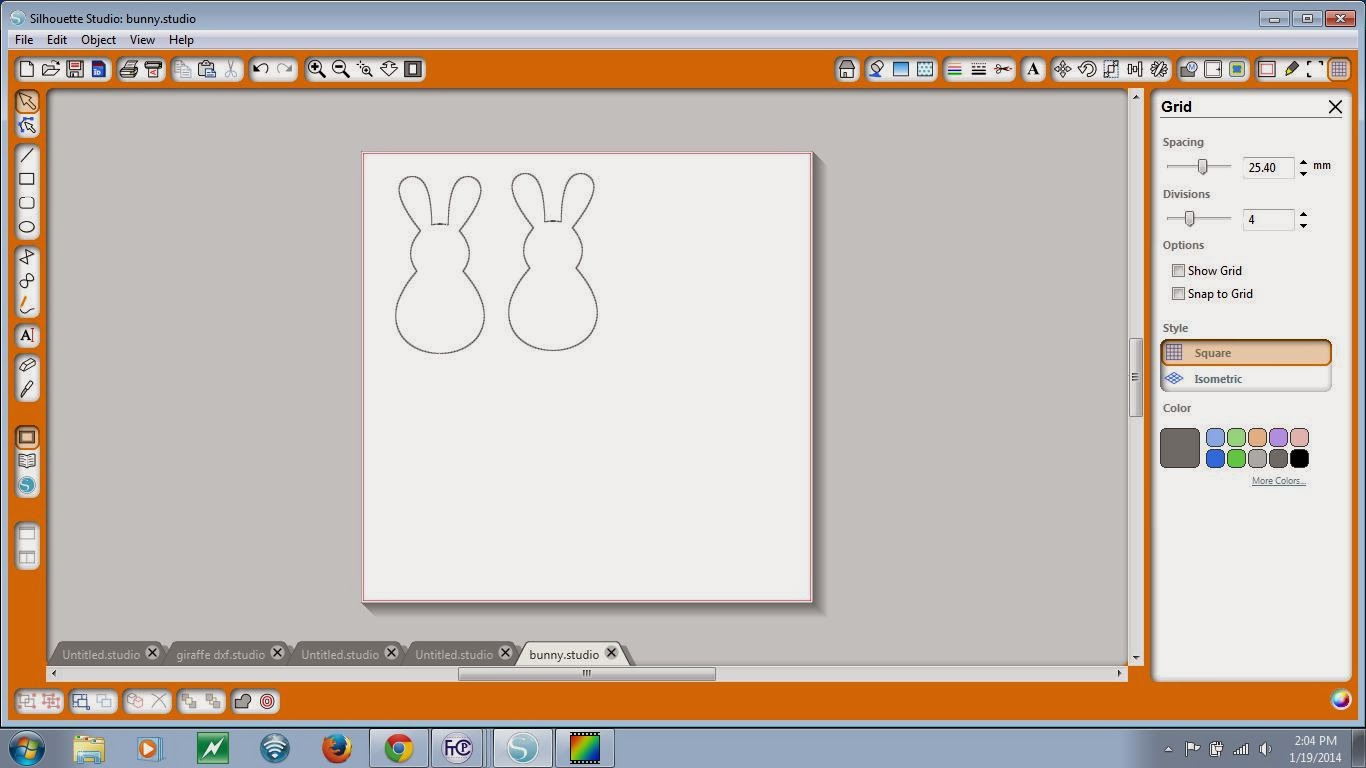Image resolution: width=1366 pixels, height=768 pixels.
Task: Open the Cut Style scissors icon
Action: coord(1003,69)
